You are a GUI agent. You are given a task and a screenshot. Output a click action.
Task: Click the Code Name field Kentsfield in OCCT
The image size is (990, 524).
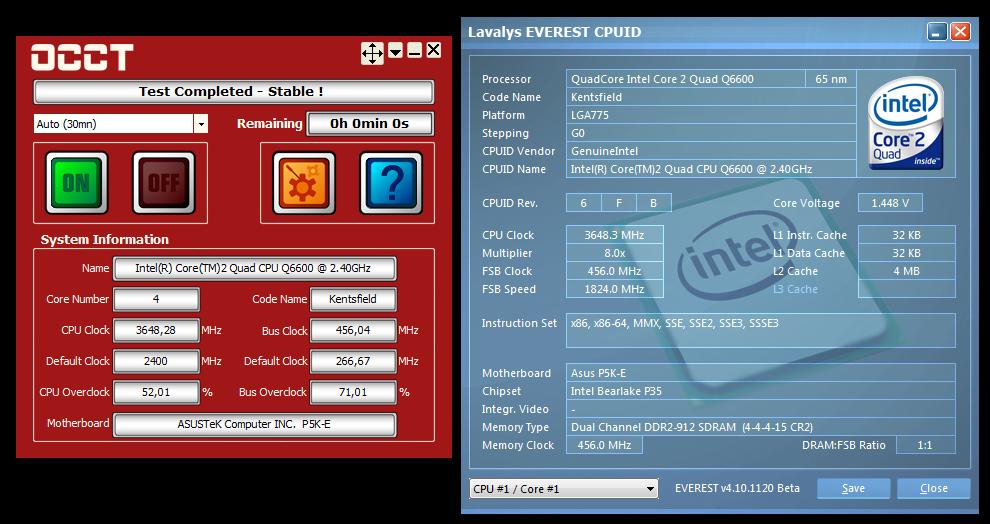coord(353,299)
